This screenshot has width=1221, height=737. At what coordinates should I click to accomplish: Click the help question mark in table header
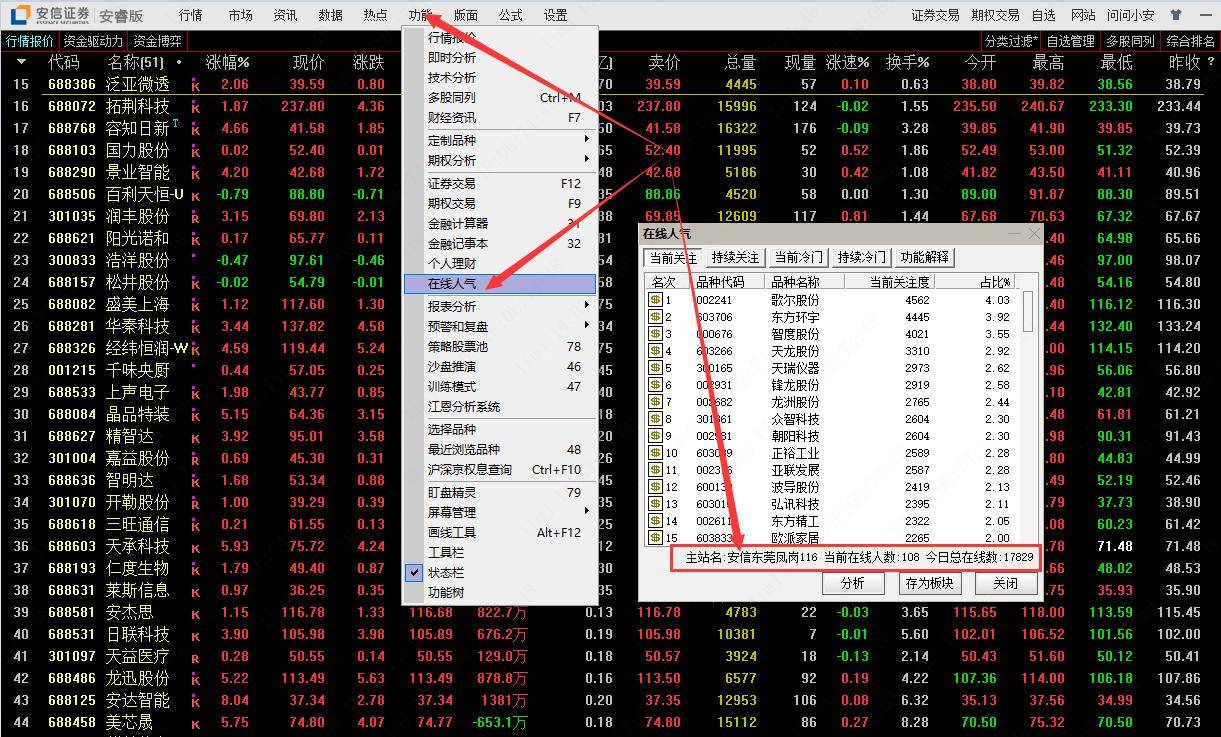click(x=1211, y=62)
